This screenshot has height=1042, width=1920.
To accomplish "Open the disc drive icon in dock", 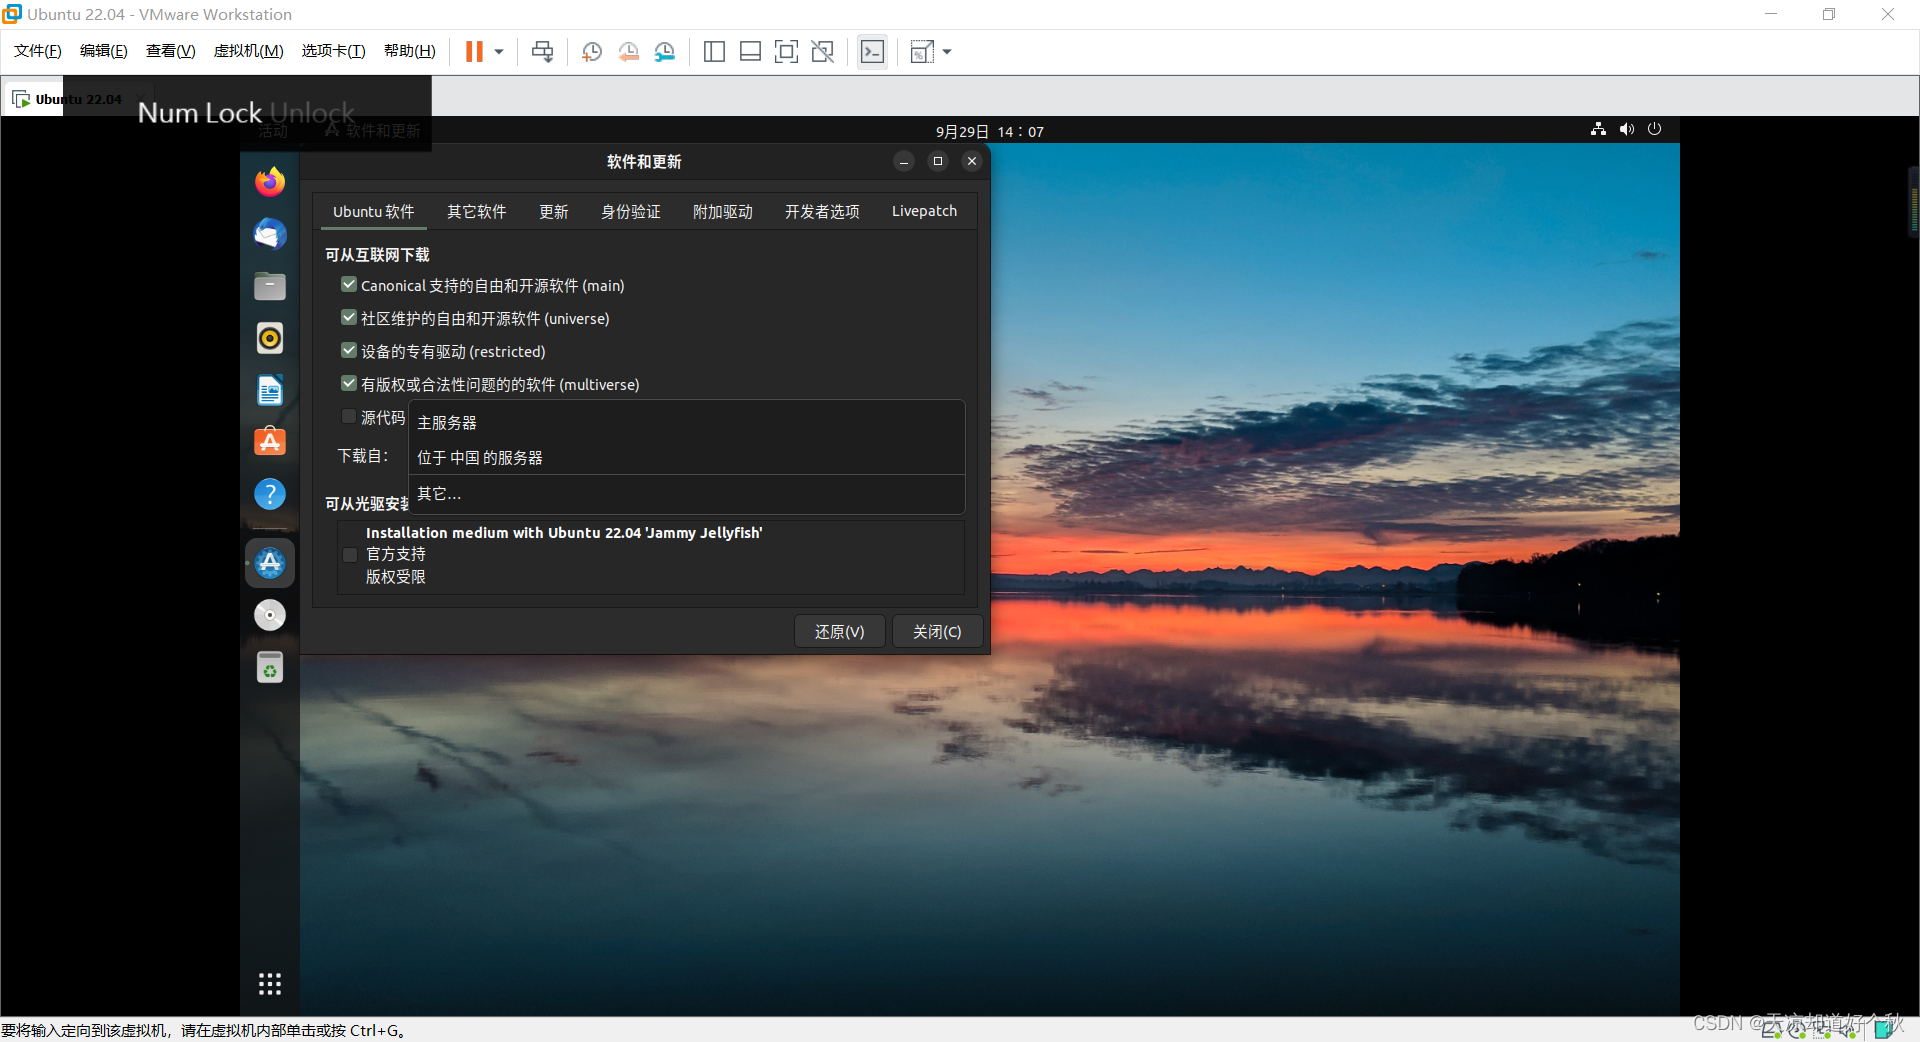I will pyautogui.click(x=270, y=615).
